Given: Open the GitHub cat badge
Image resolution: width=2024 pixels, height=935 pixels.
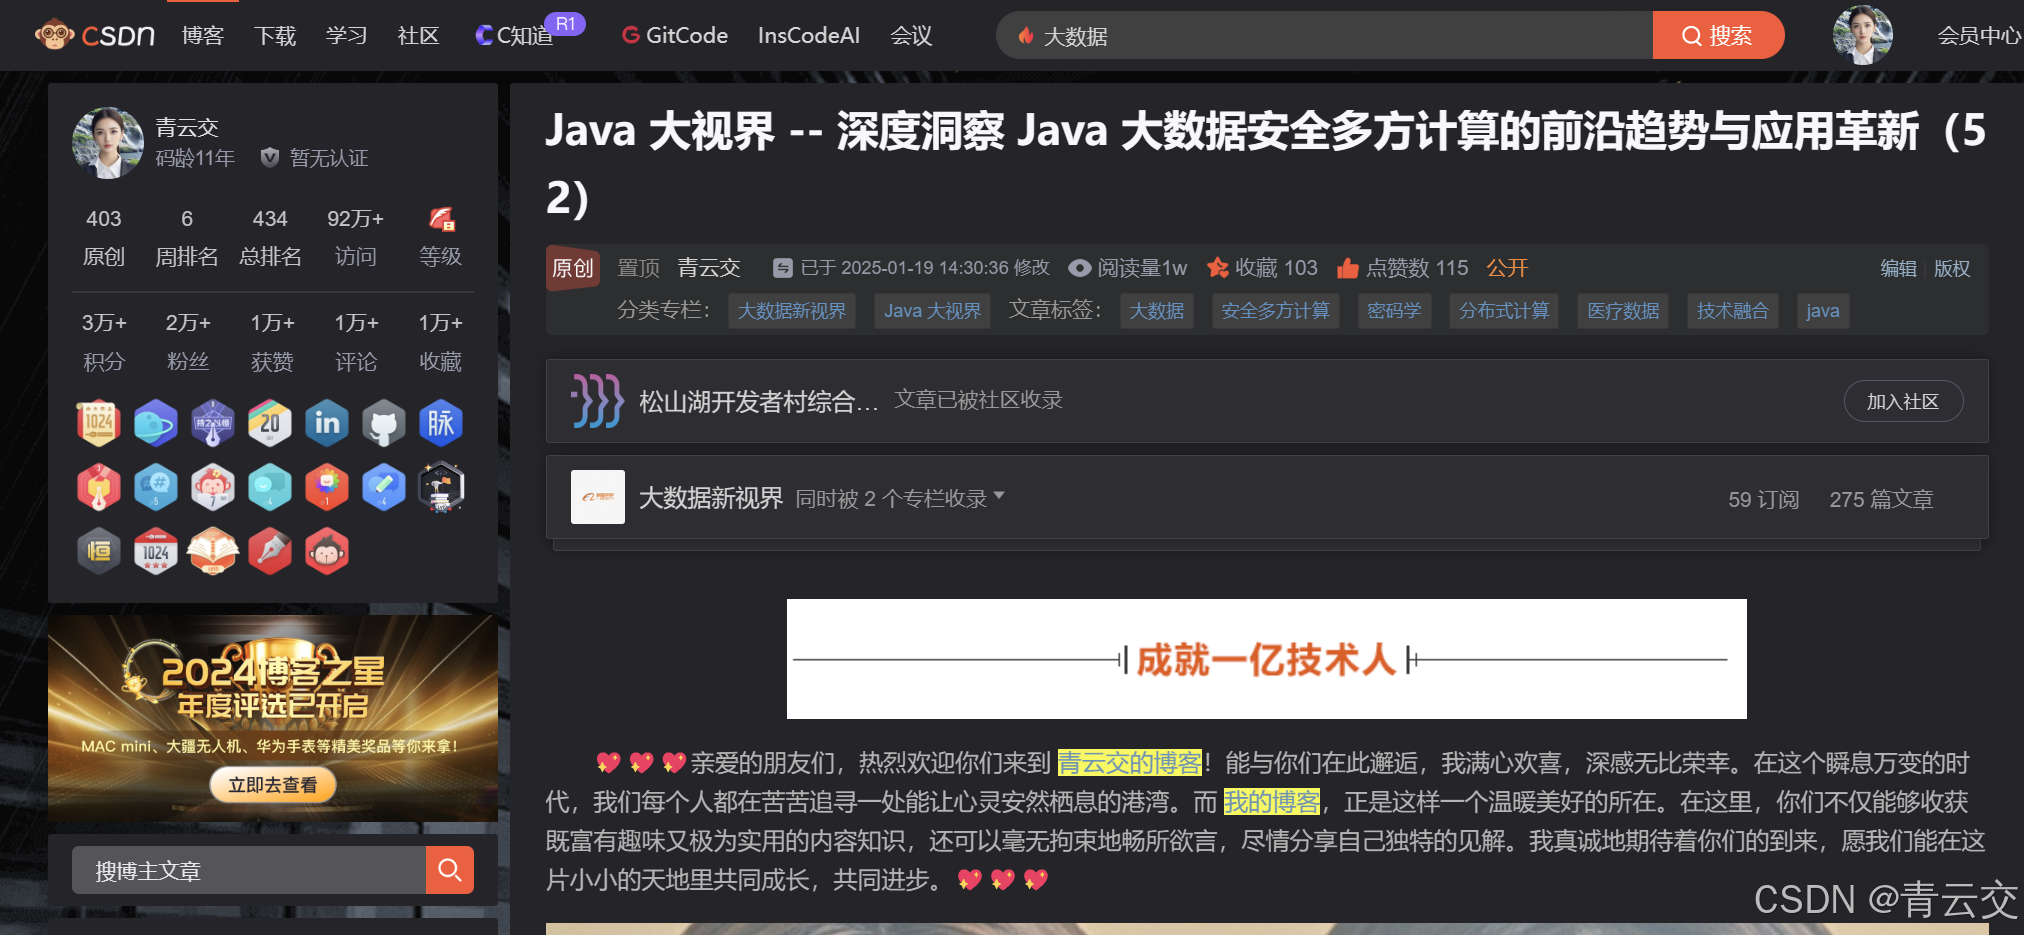Looking at the screenshot, I should [384, 423].
